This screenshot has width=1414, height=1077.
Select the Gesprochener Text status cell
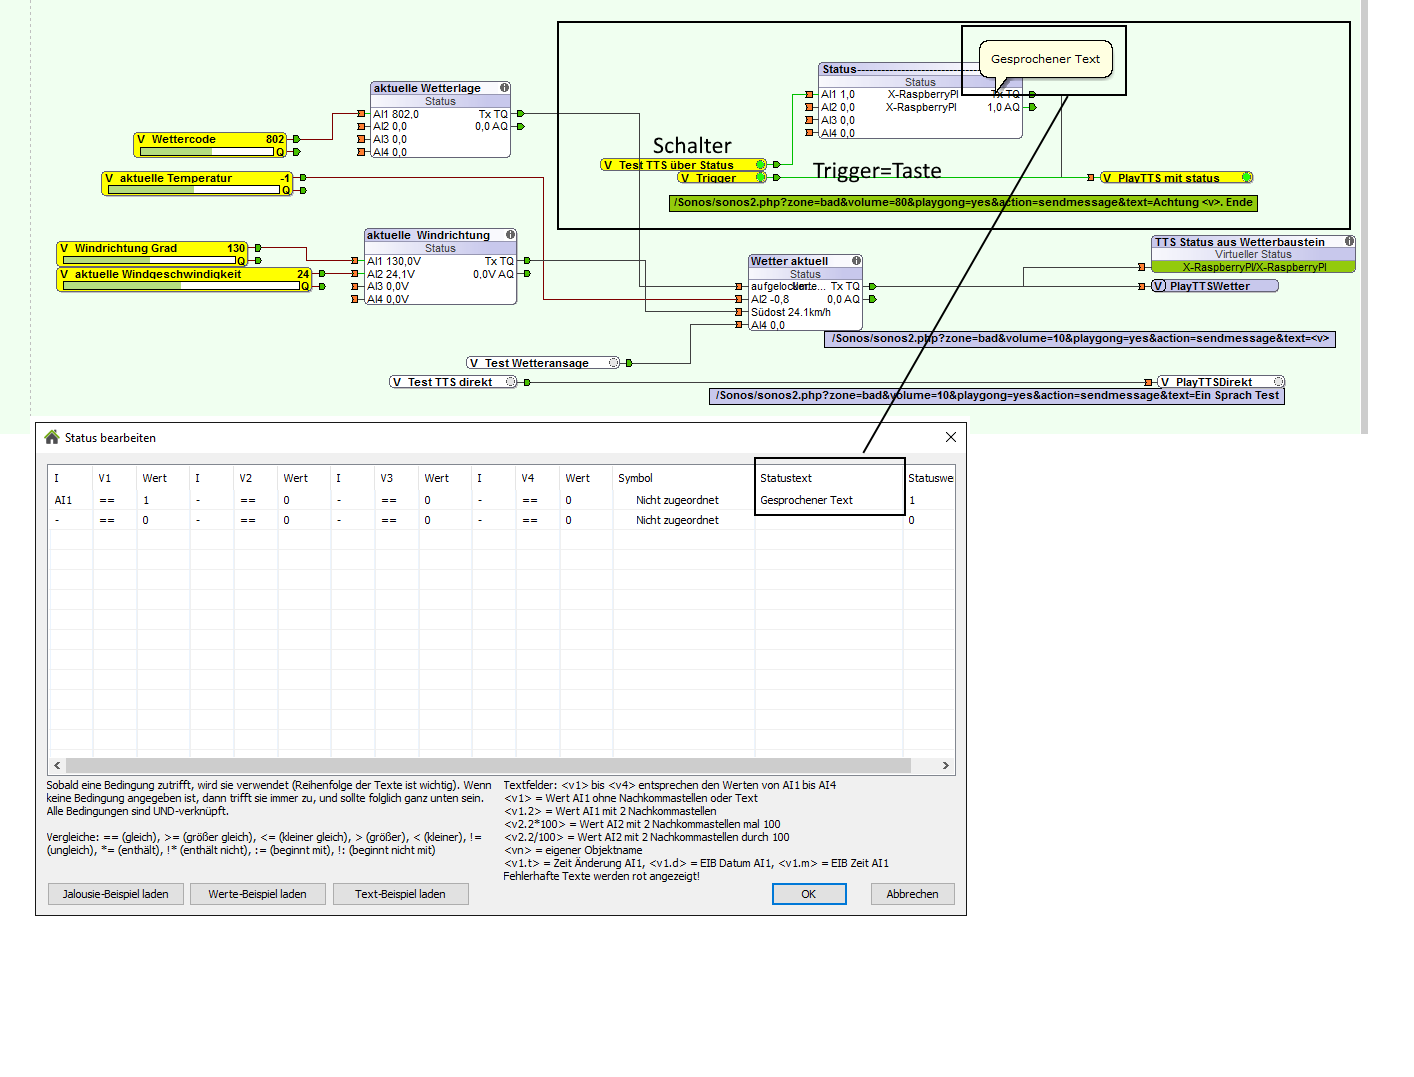pos(806,500)
